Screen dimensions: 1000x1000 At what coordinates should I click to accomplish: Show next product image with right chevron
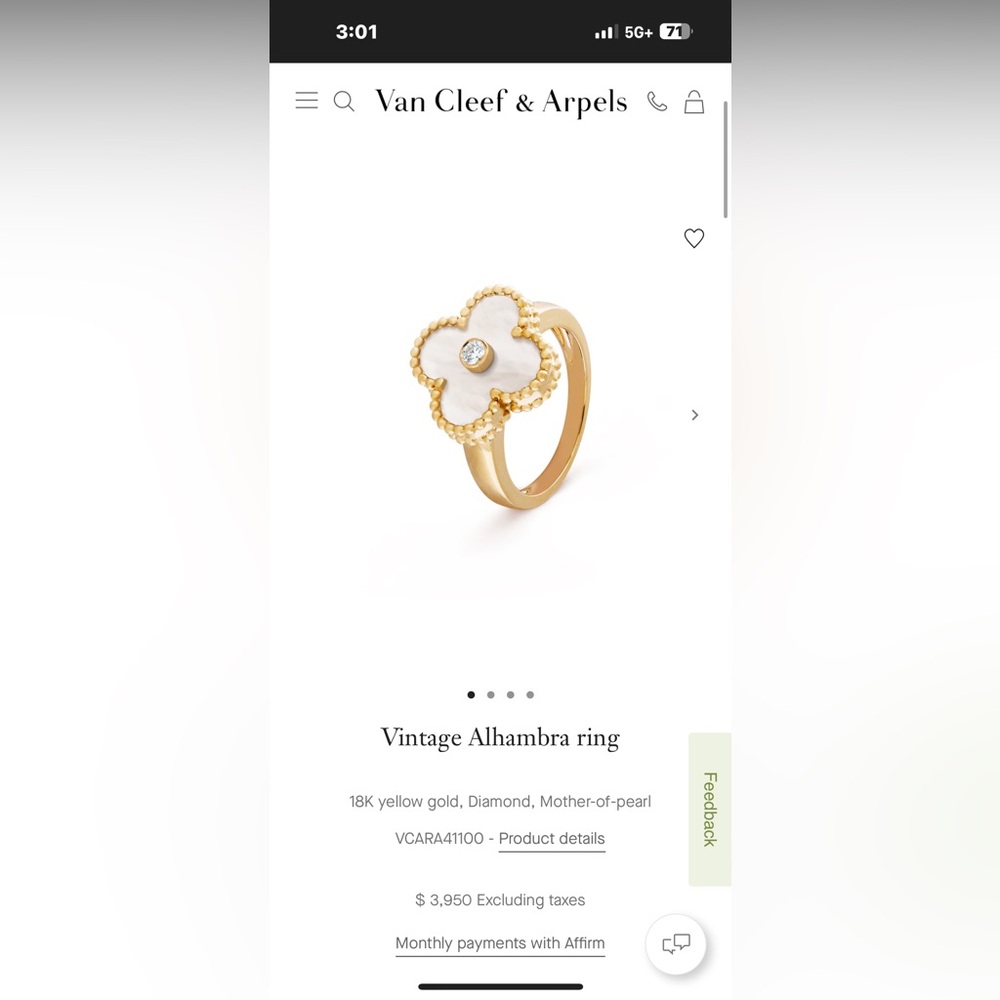(x=695, y=415)
